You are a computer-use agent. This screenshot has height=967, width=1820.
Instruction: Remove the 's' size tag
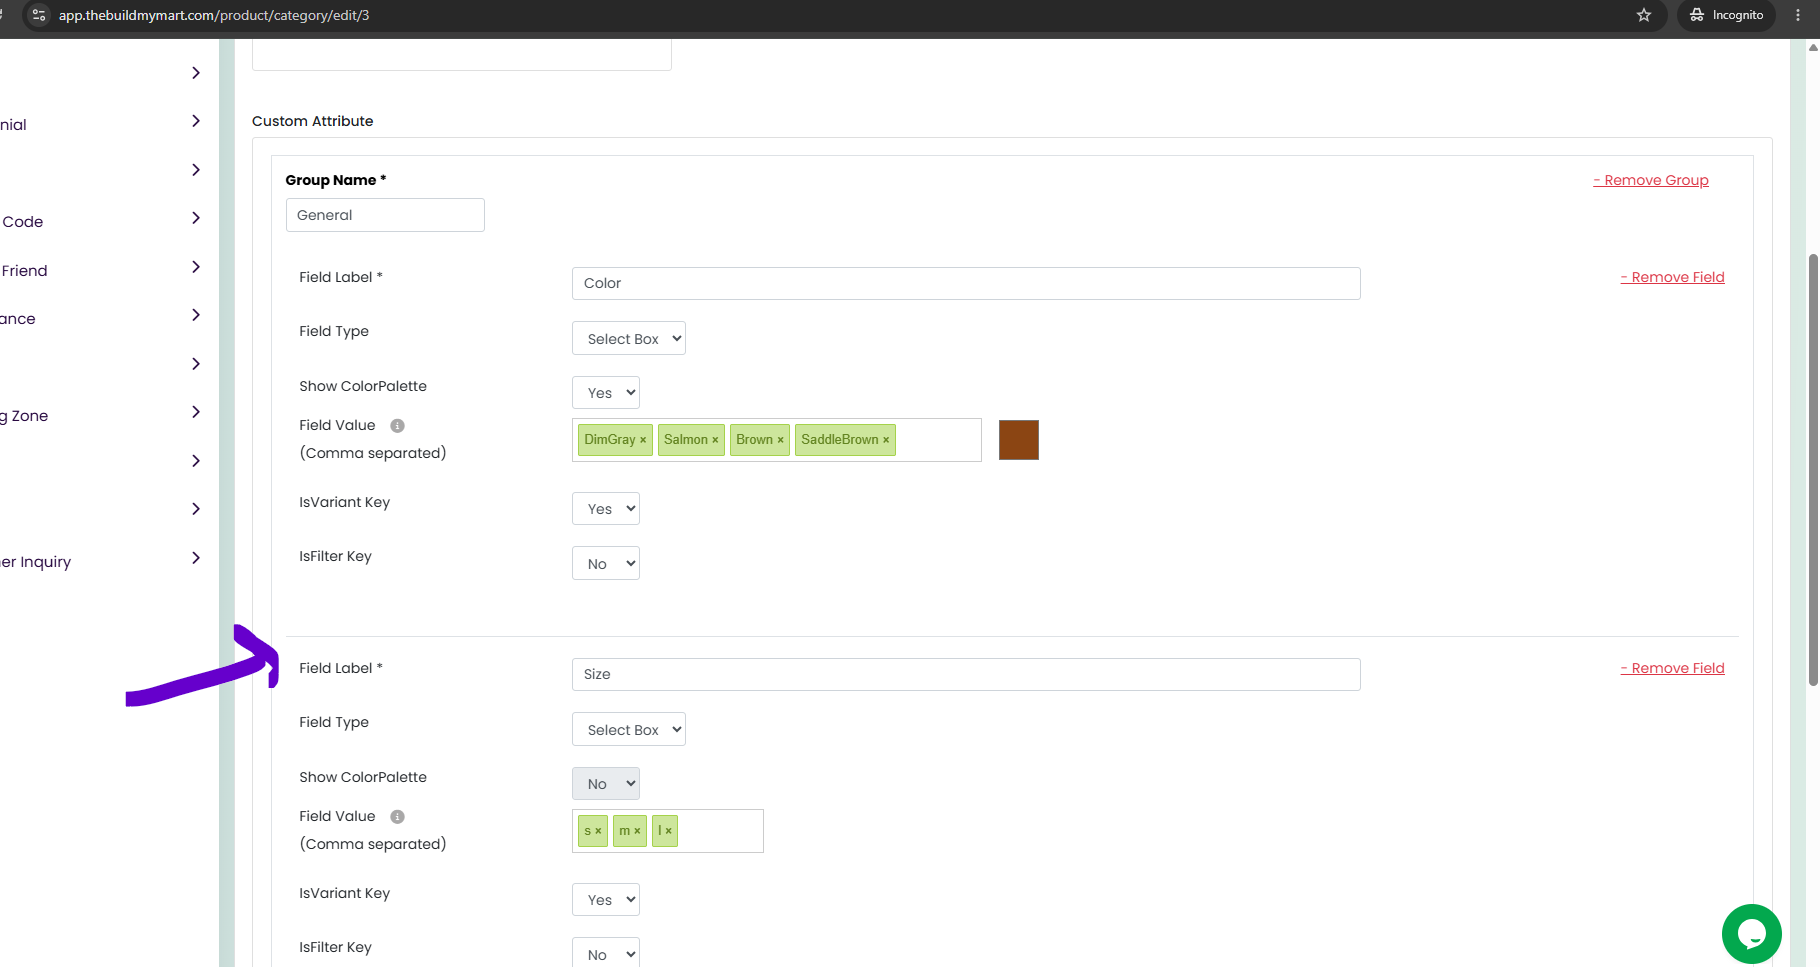click(599, 831)
